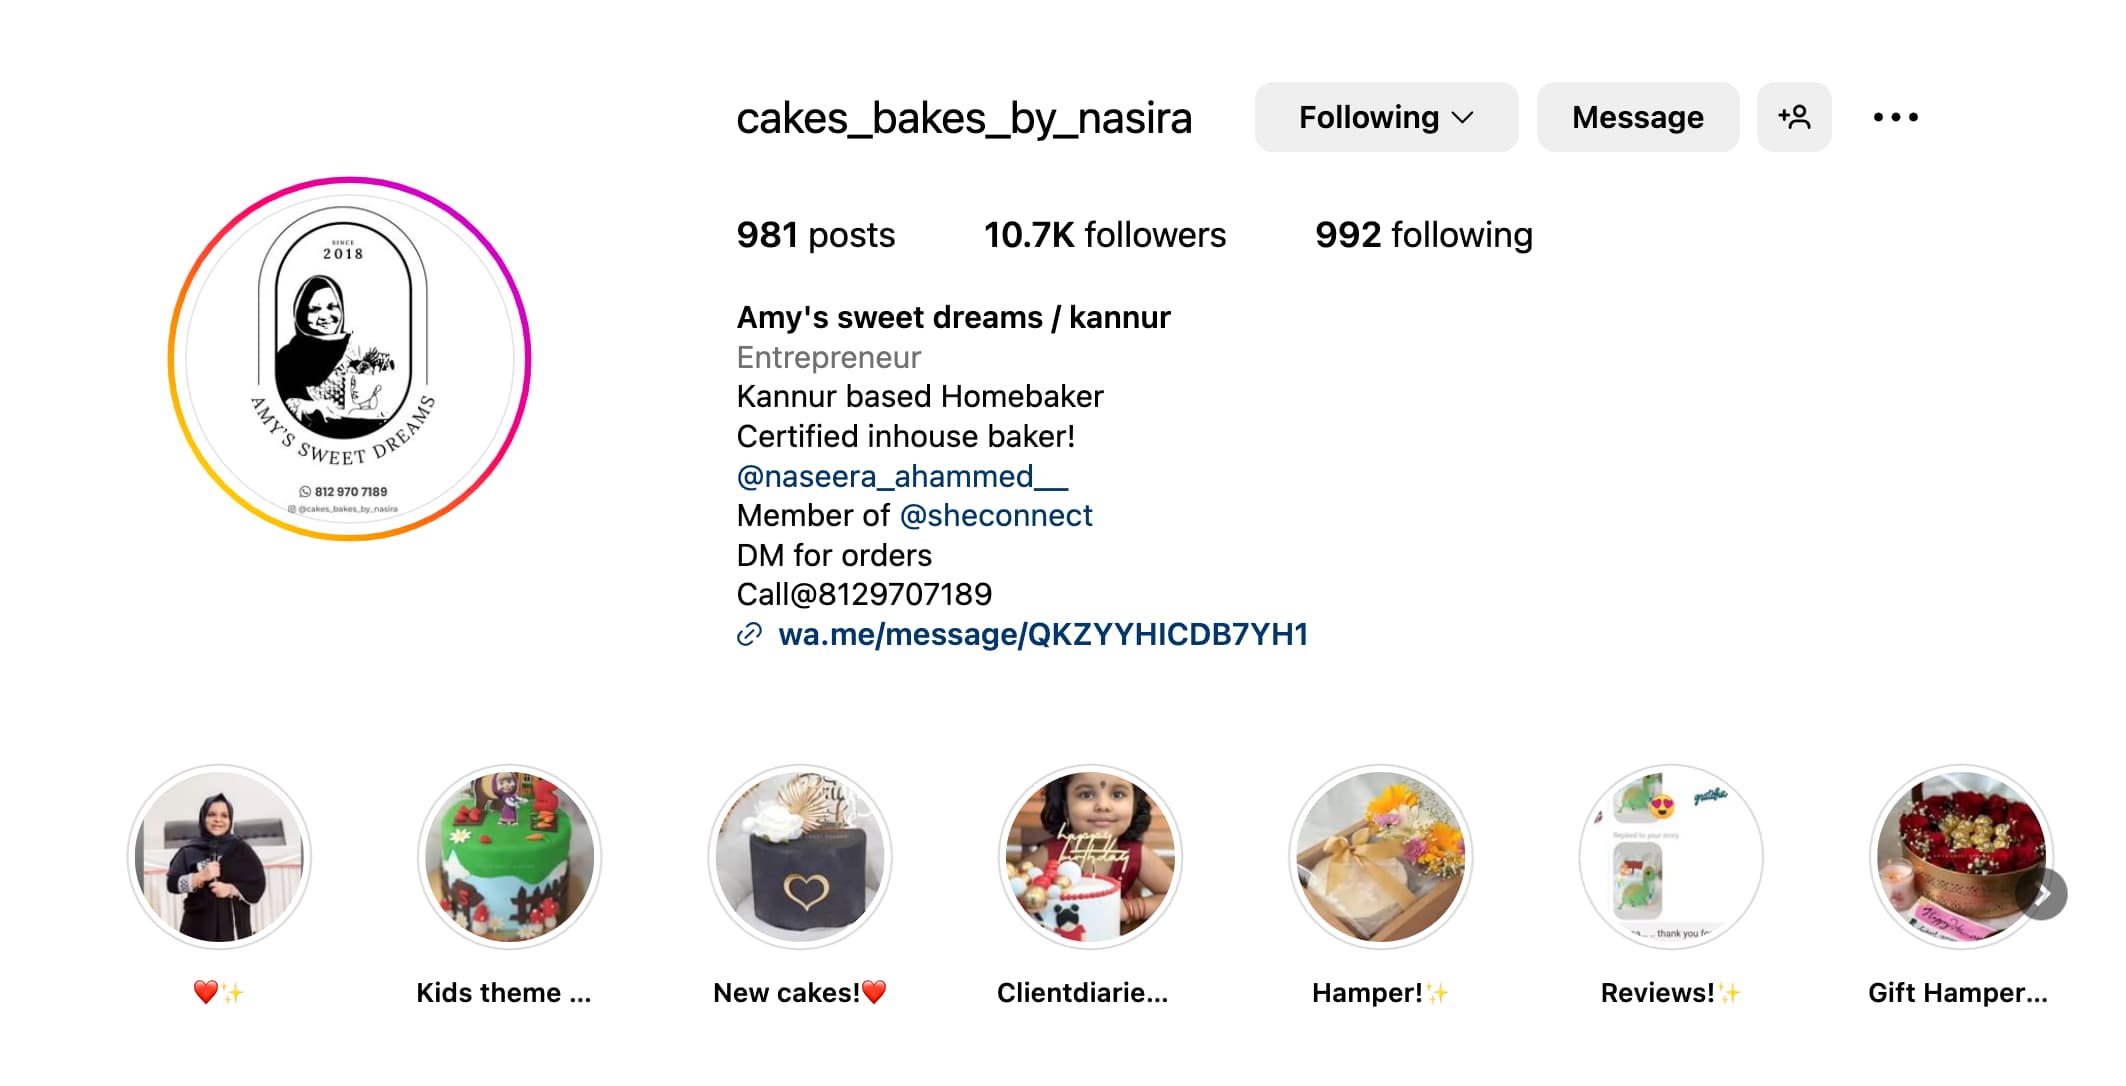
Task: Click the 981 posts count
Action: tap(816, 235)
